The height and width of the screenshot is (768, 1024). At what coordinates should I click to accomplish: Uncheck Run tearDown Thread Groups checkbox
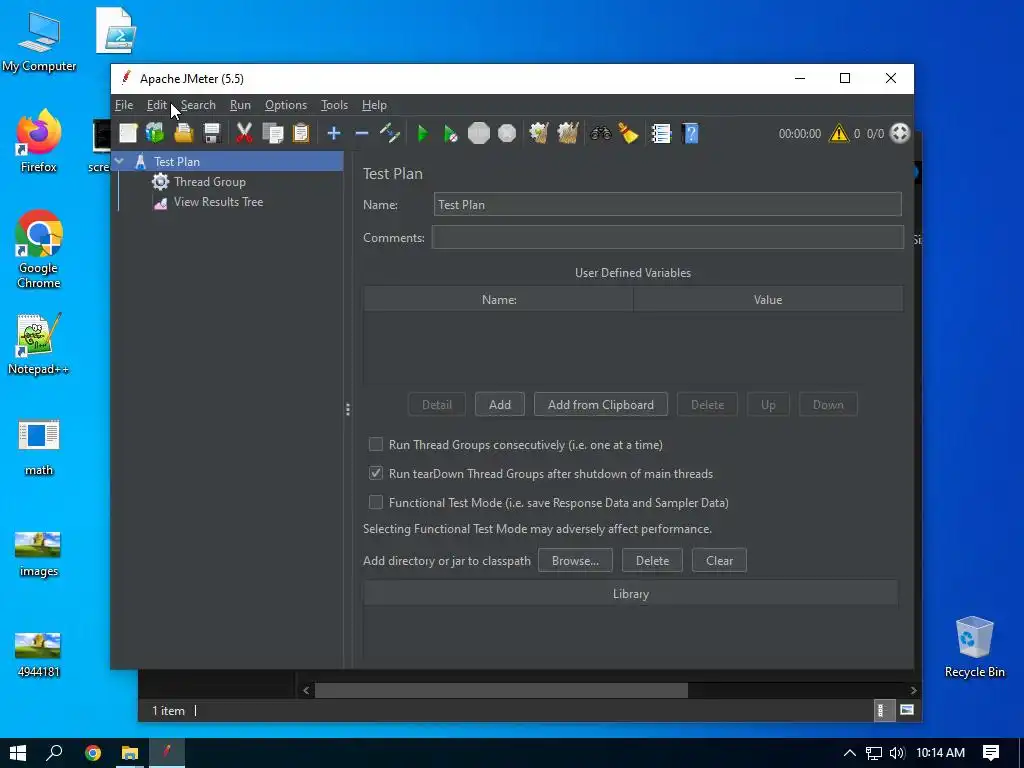(376, 473)
